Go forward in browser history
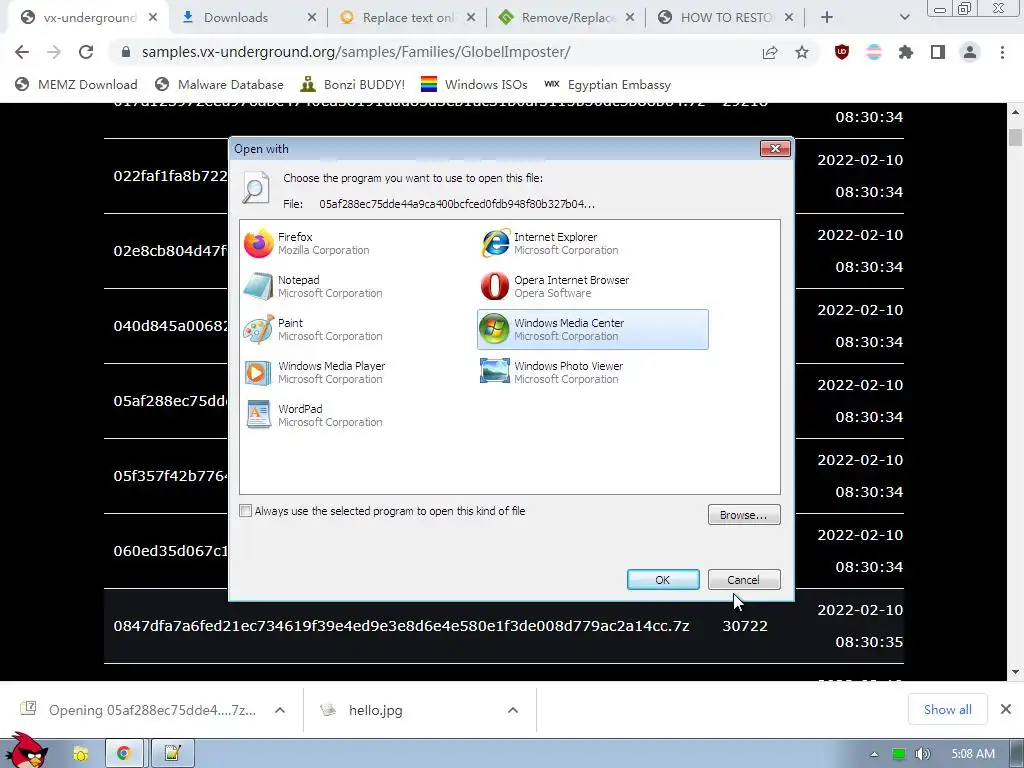Viewport: 1024px width, 768px height. coord(54,52)
